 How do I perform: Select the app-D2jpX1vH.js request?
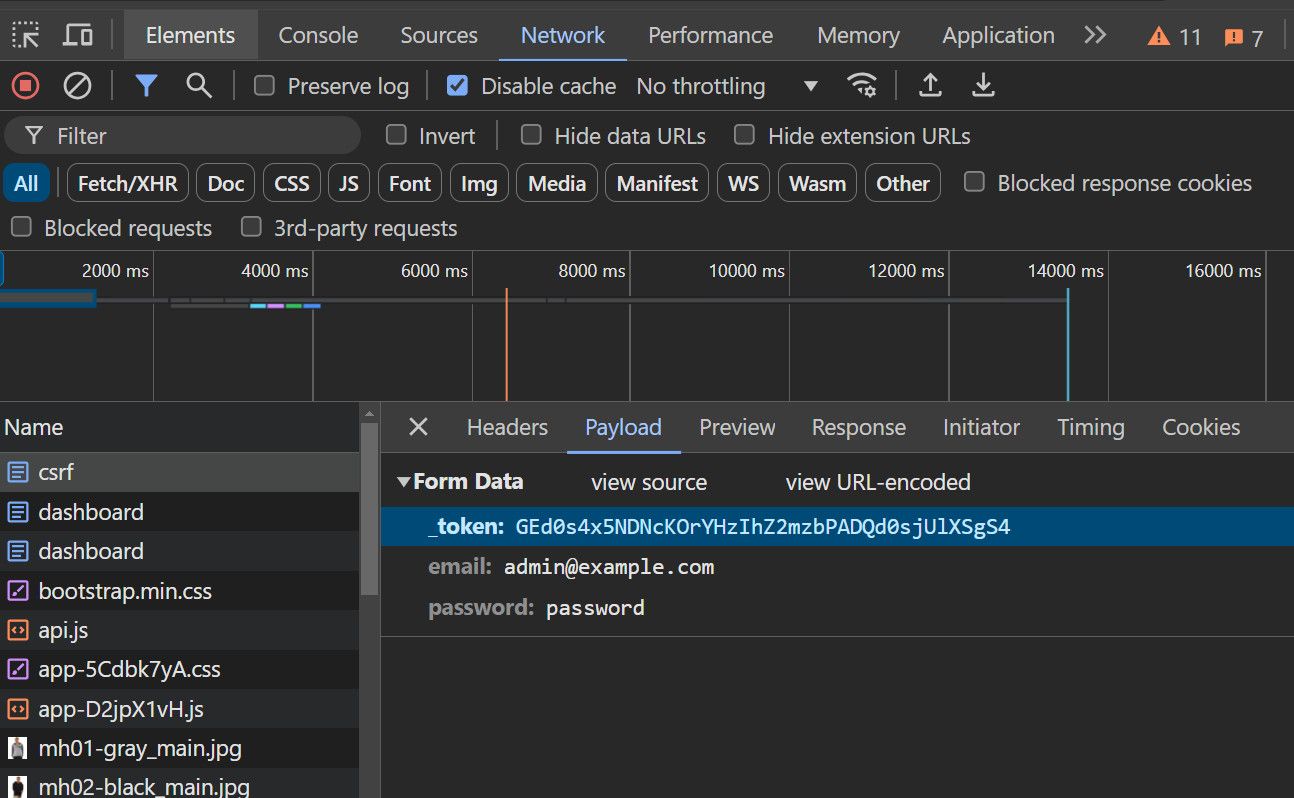pos(179,709)
